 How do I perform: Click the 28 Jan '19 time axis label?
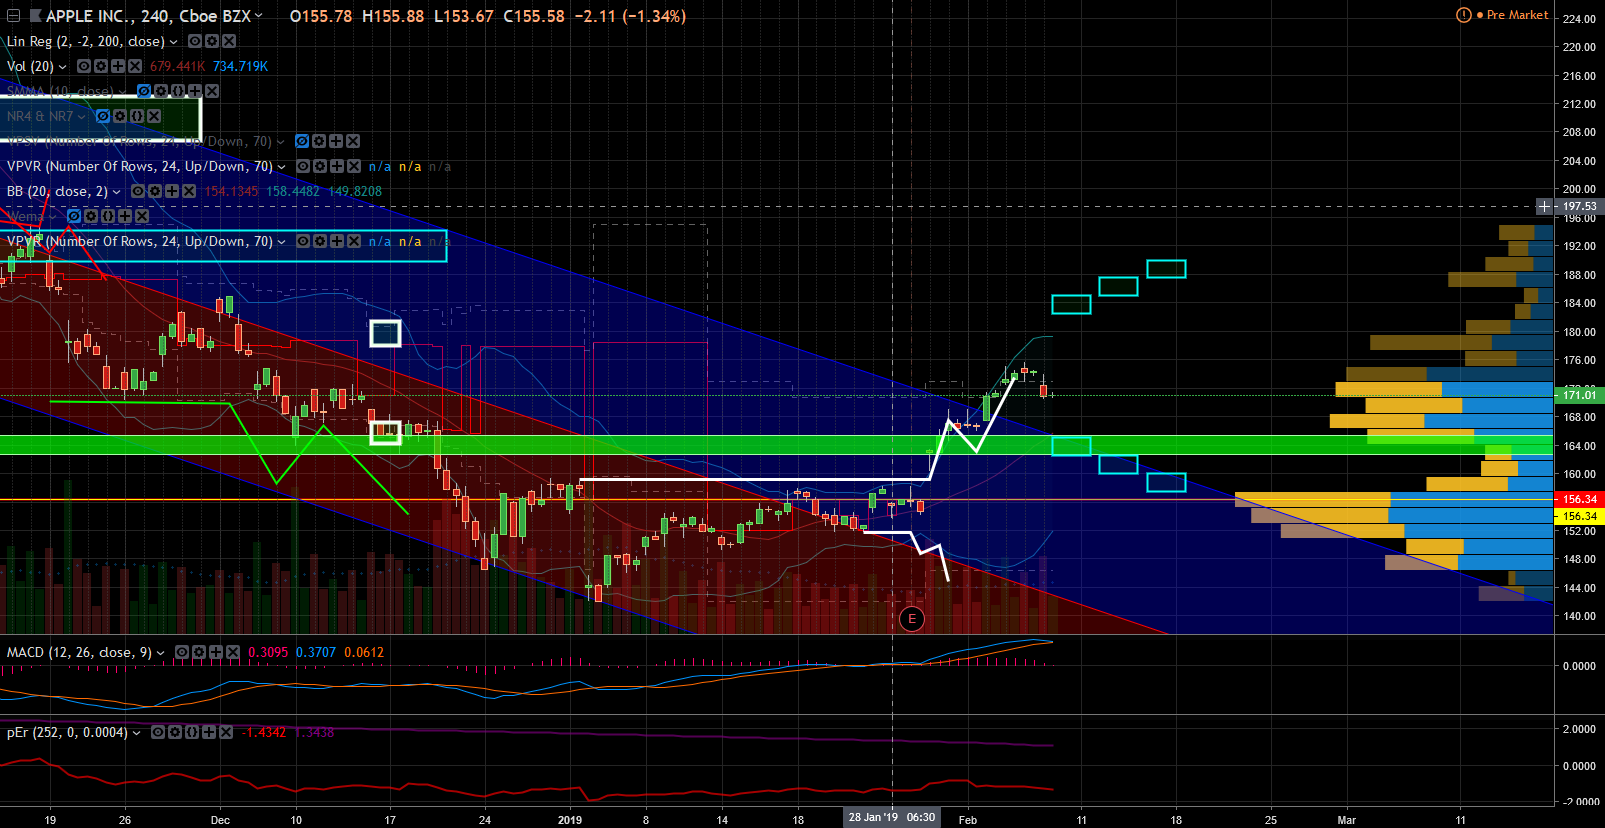(891, 817)
